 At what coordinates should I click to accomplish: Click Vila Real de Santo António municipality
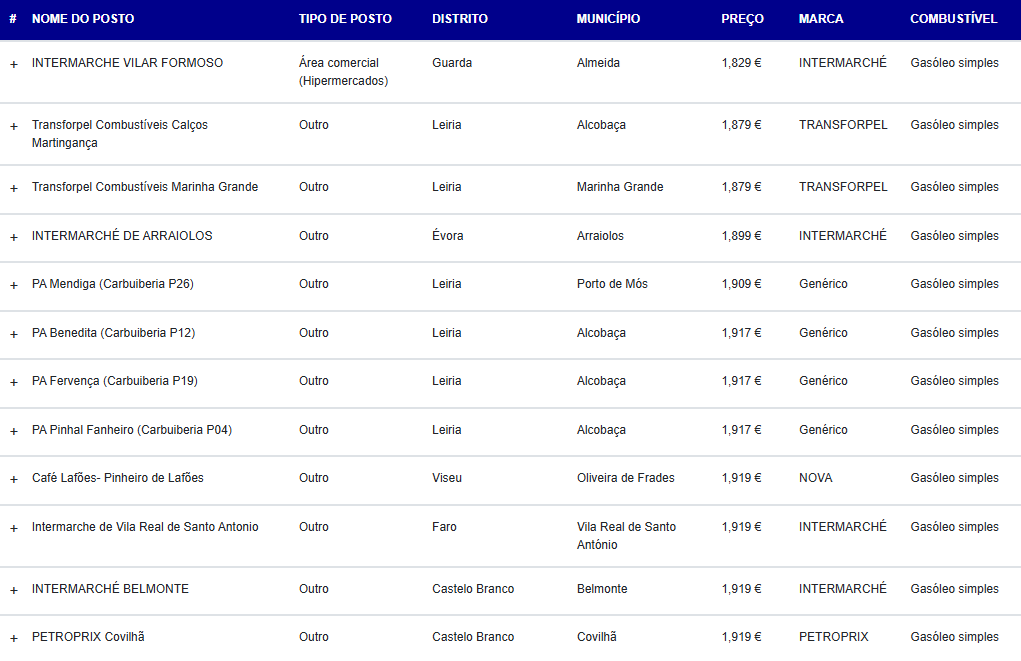(626, 535)
